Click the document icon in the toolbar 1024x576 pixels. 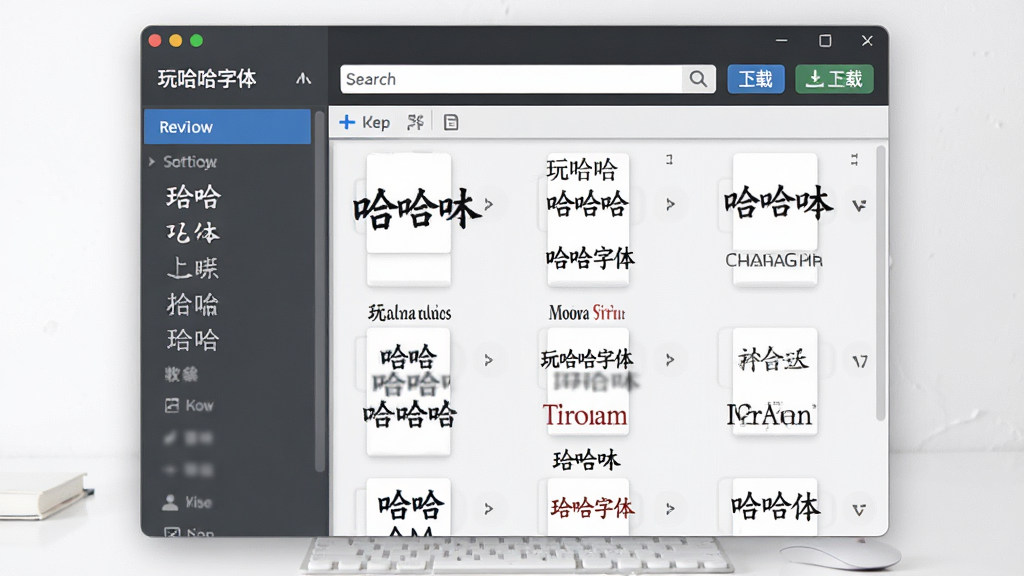(451, 122)
